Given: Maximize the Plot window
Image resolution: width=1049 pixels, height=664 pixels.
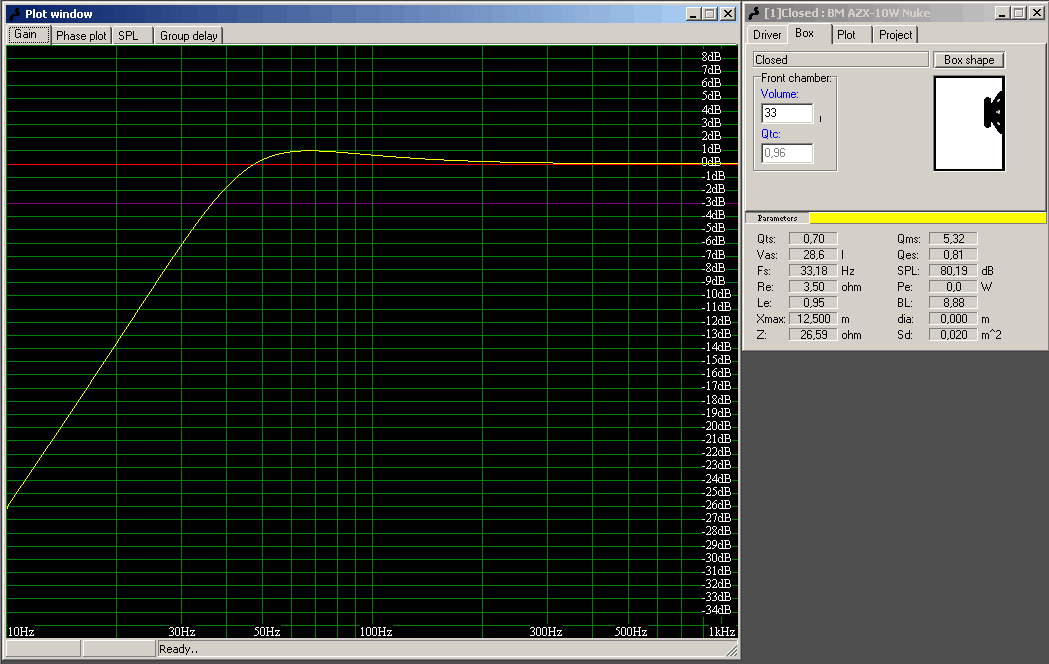Looking at the screenshot, I should click(709, 14).
